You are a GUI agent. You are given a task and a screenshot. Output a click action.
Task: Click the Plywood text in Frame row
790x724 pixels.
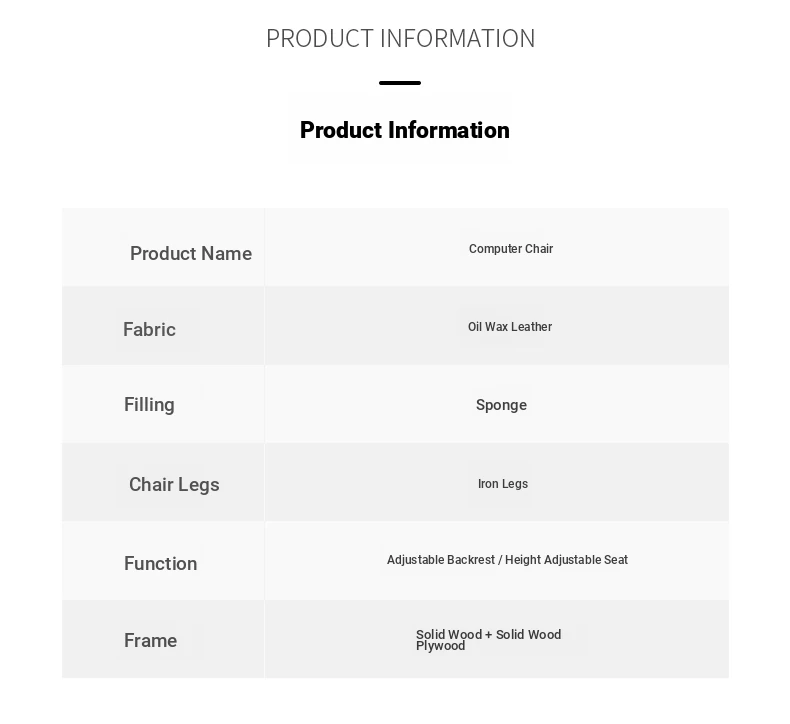pos(440,646)
